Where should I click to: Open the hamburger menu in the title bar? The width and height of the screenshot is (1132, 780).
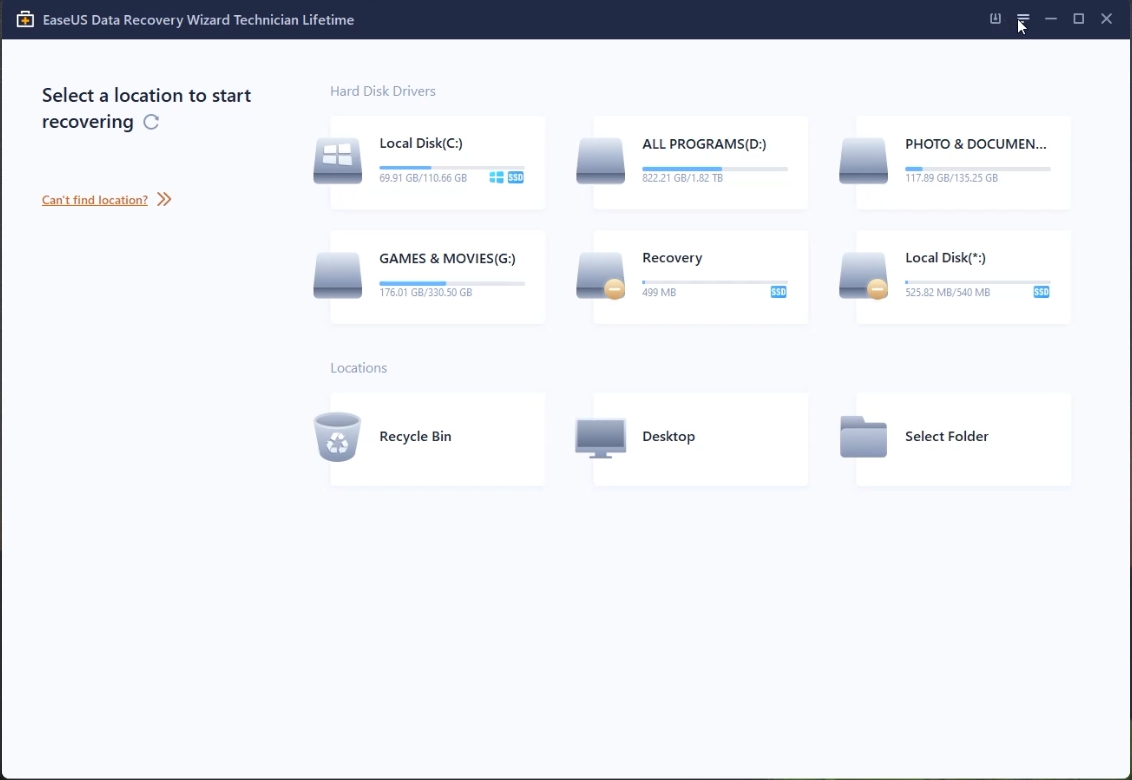tap(1022, 19)
